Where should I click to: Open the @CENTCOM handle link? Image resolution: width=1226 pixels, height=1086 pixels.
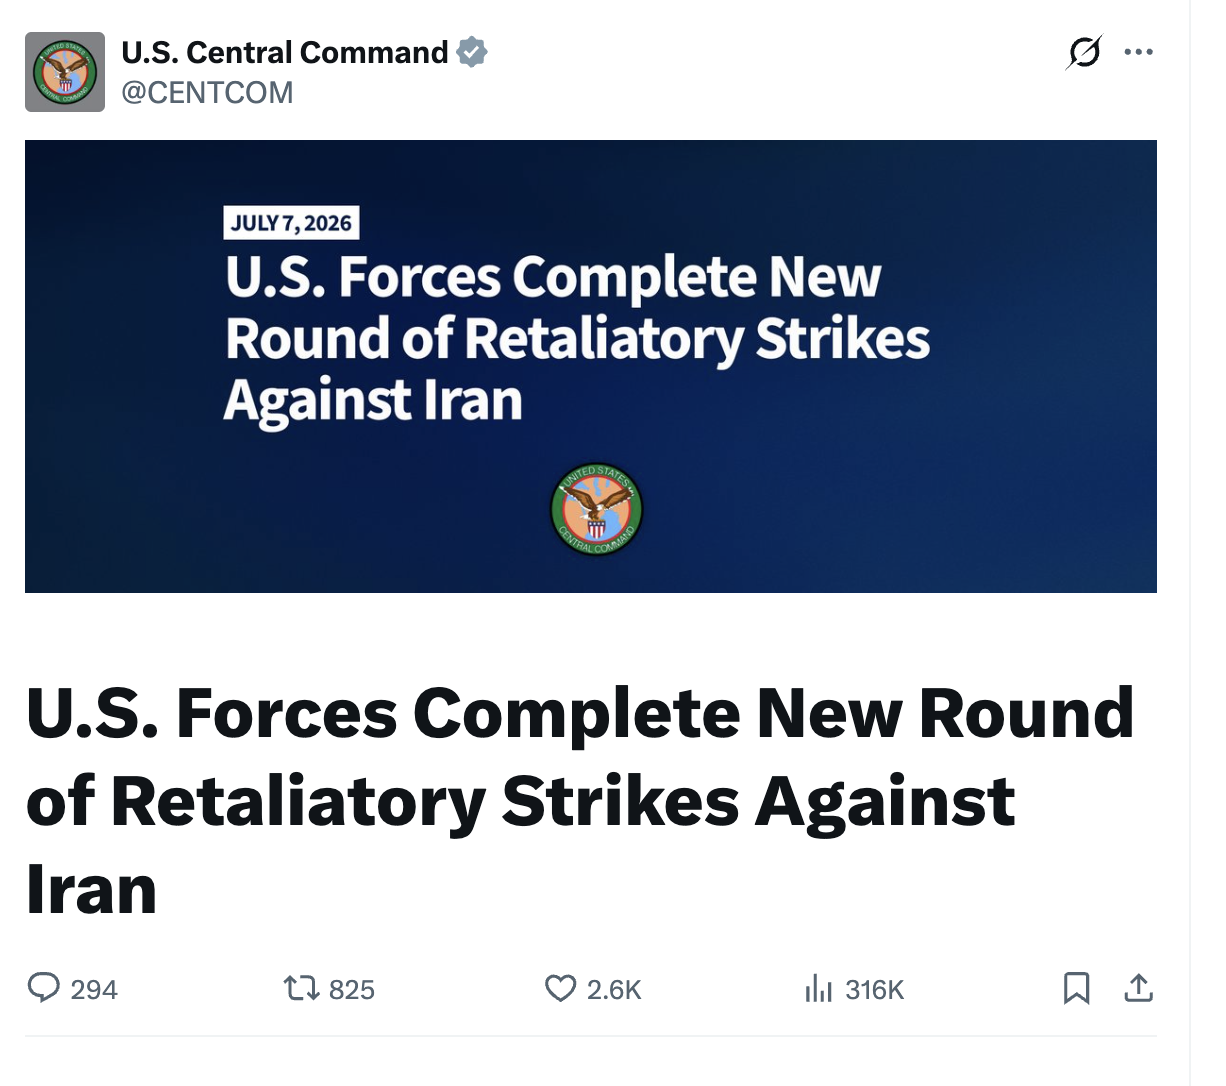tap(207, 92)
